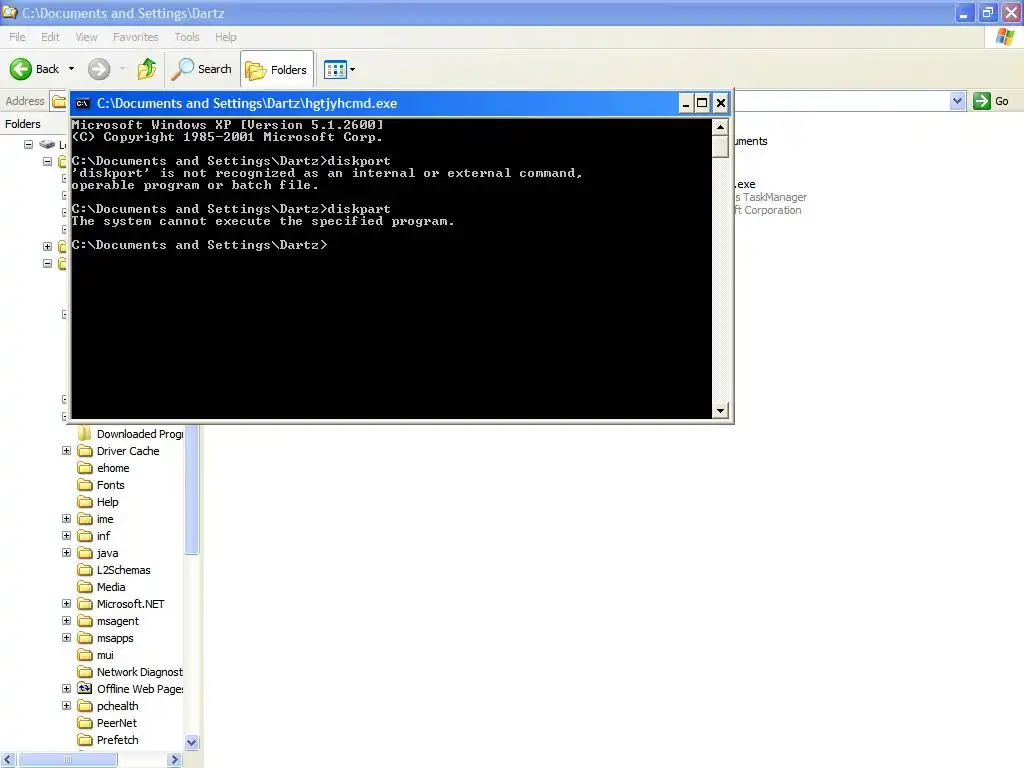Image resolution: width=1024 pixels, height=768 pixels.
Task: Open the address bar dropdown arrow
Action: pos(957,101)
